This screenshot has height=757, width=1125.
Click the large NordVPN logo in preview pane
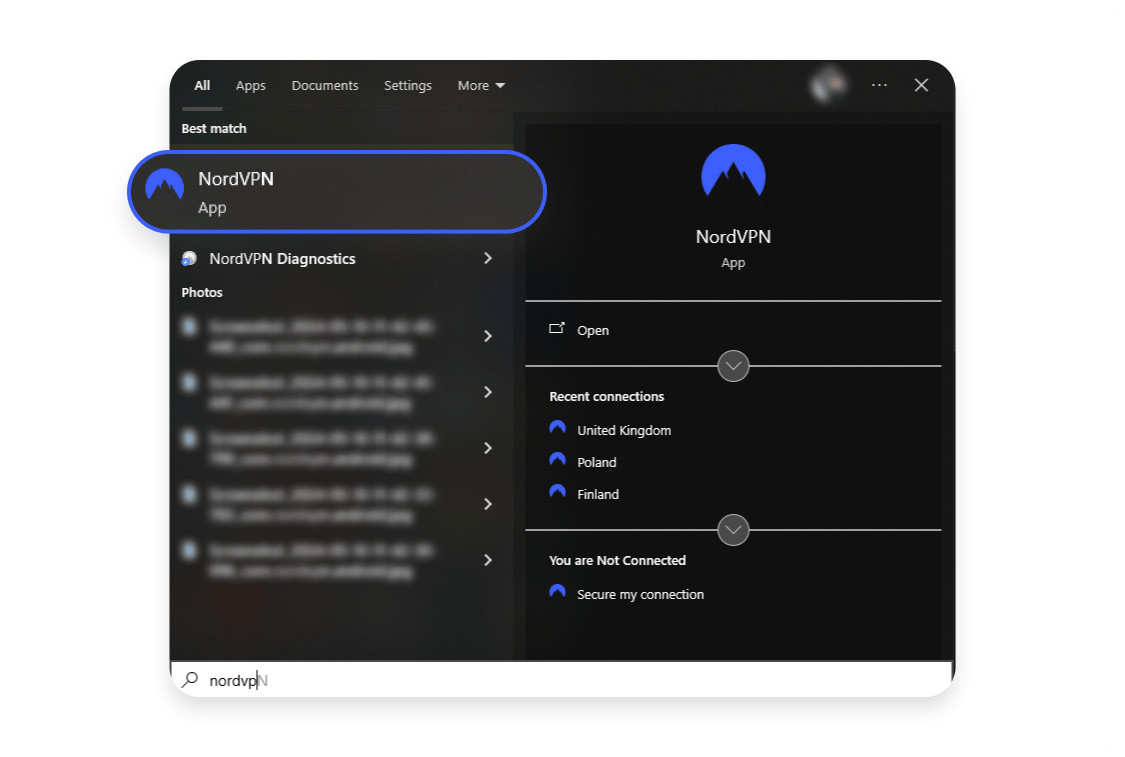[x=733, y=171]
